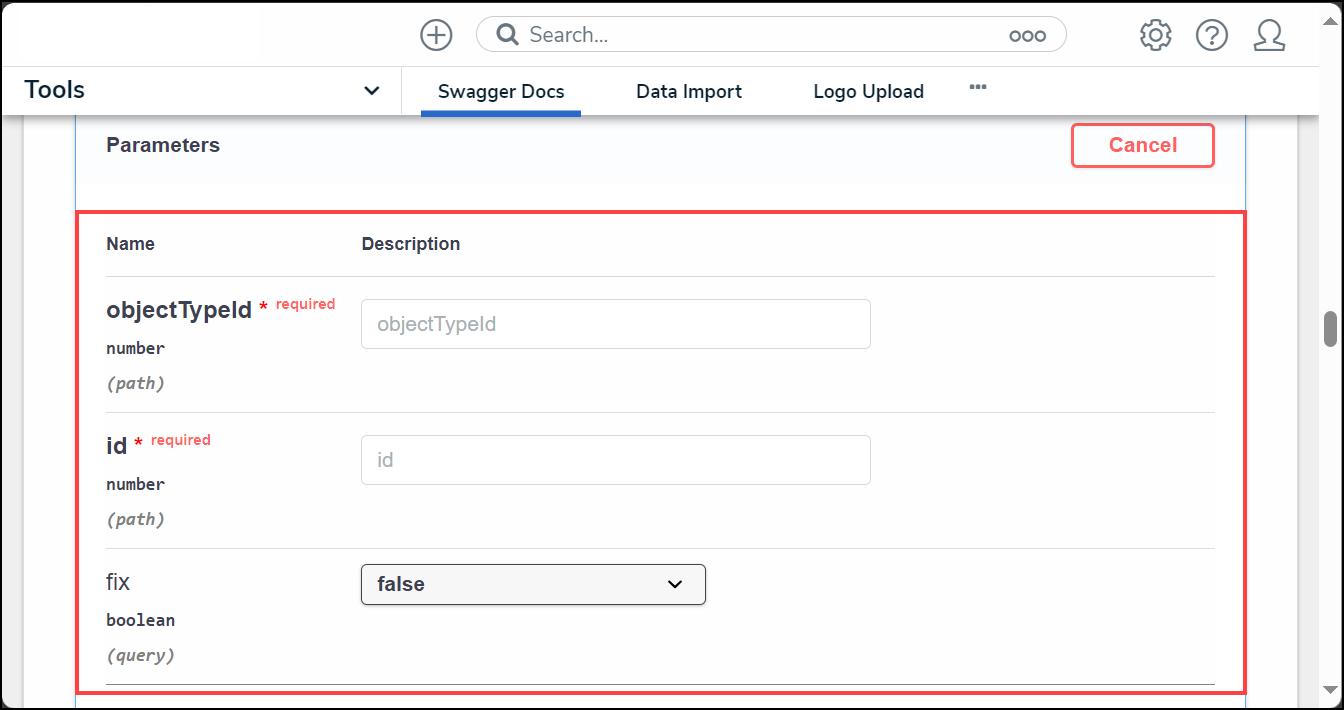Open the Data Import tab
The height and width of the screenshot is (710, 1344).
coord(689,92)
